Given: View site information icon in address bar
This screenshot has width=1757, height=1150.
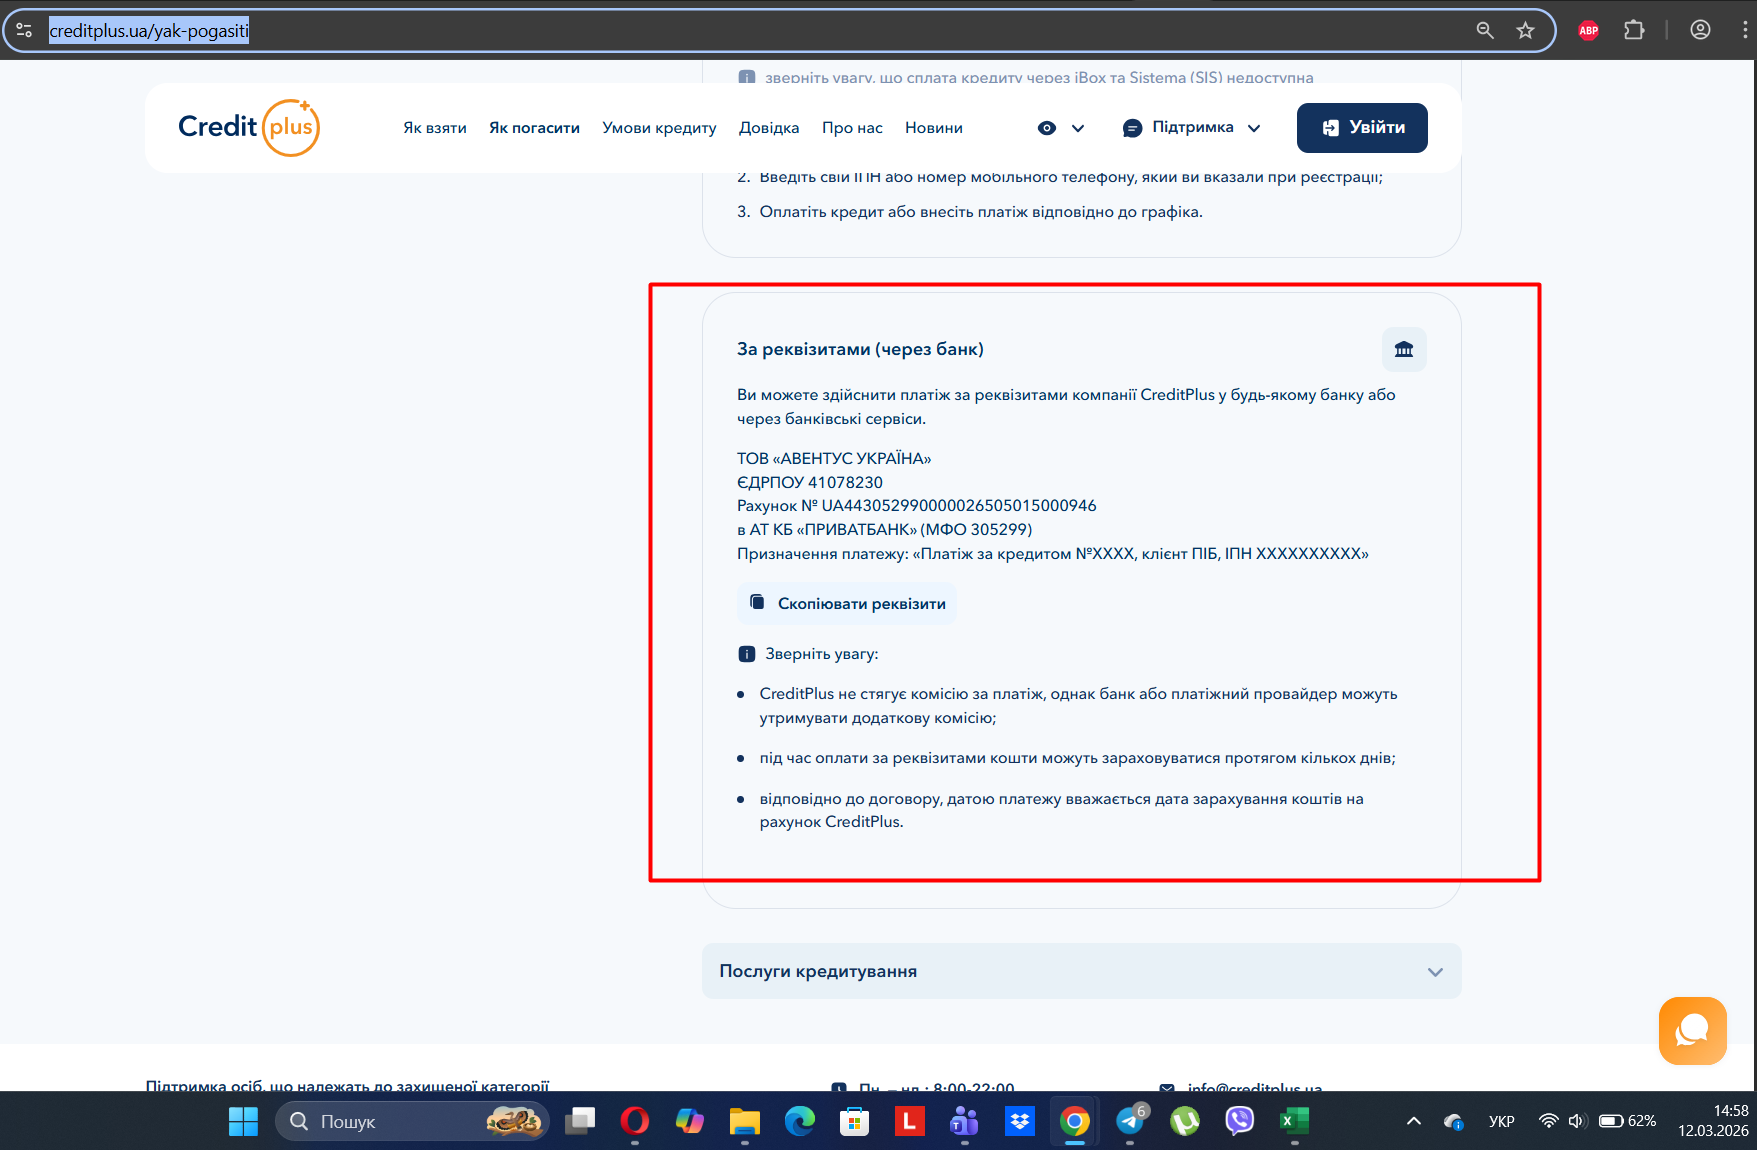Looking at the screenshot, I should (x=24, y=30).
